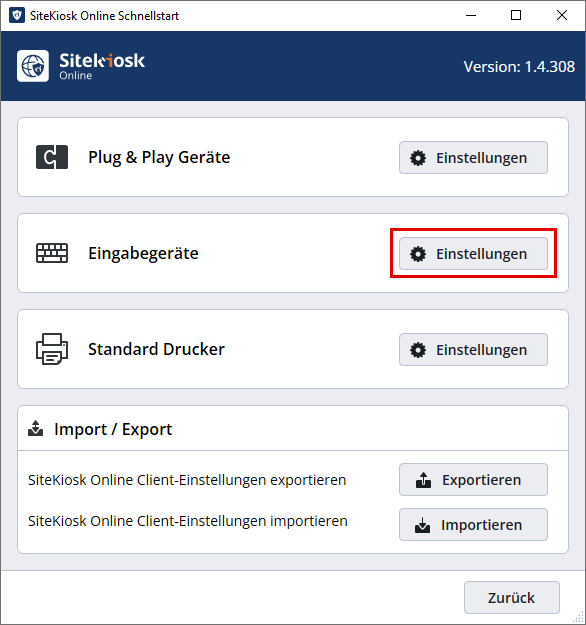Select the Standard Drucker label
This screenshot has width=586, height=625.
156,349
